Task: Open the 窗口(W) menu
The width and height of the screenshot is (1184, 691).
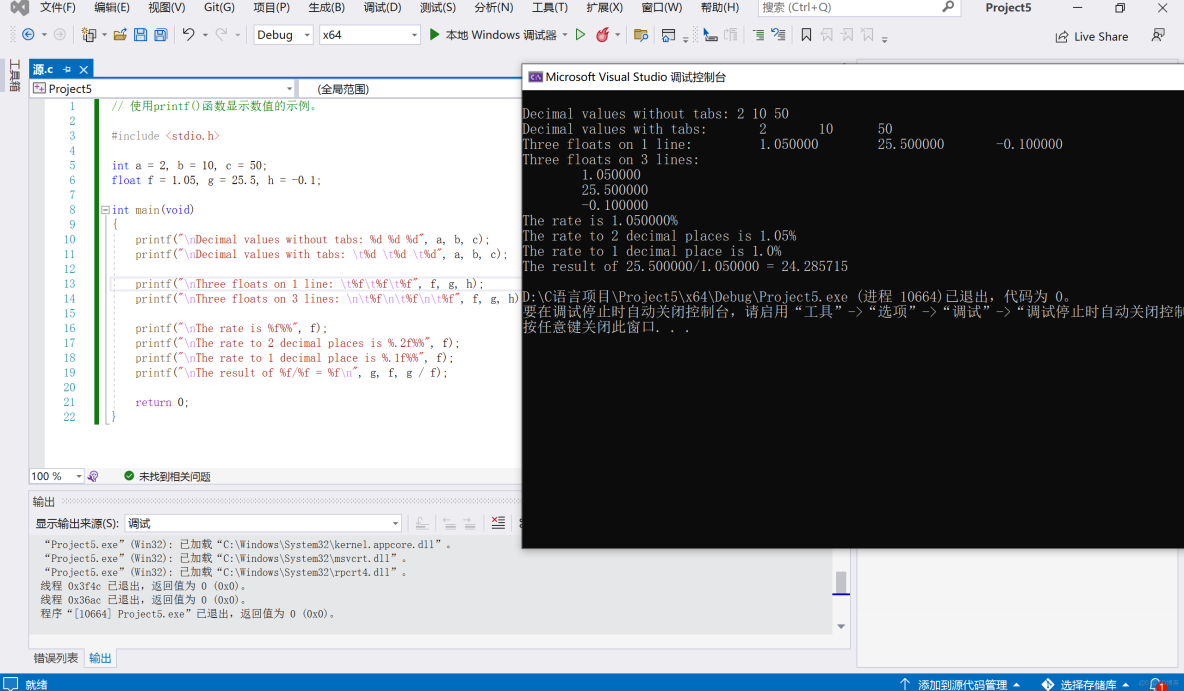Action: click(661, 8)
